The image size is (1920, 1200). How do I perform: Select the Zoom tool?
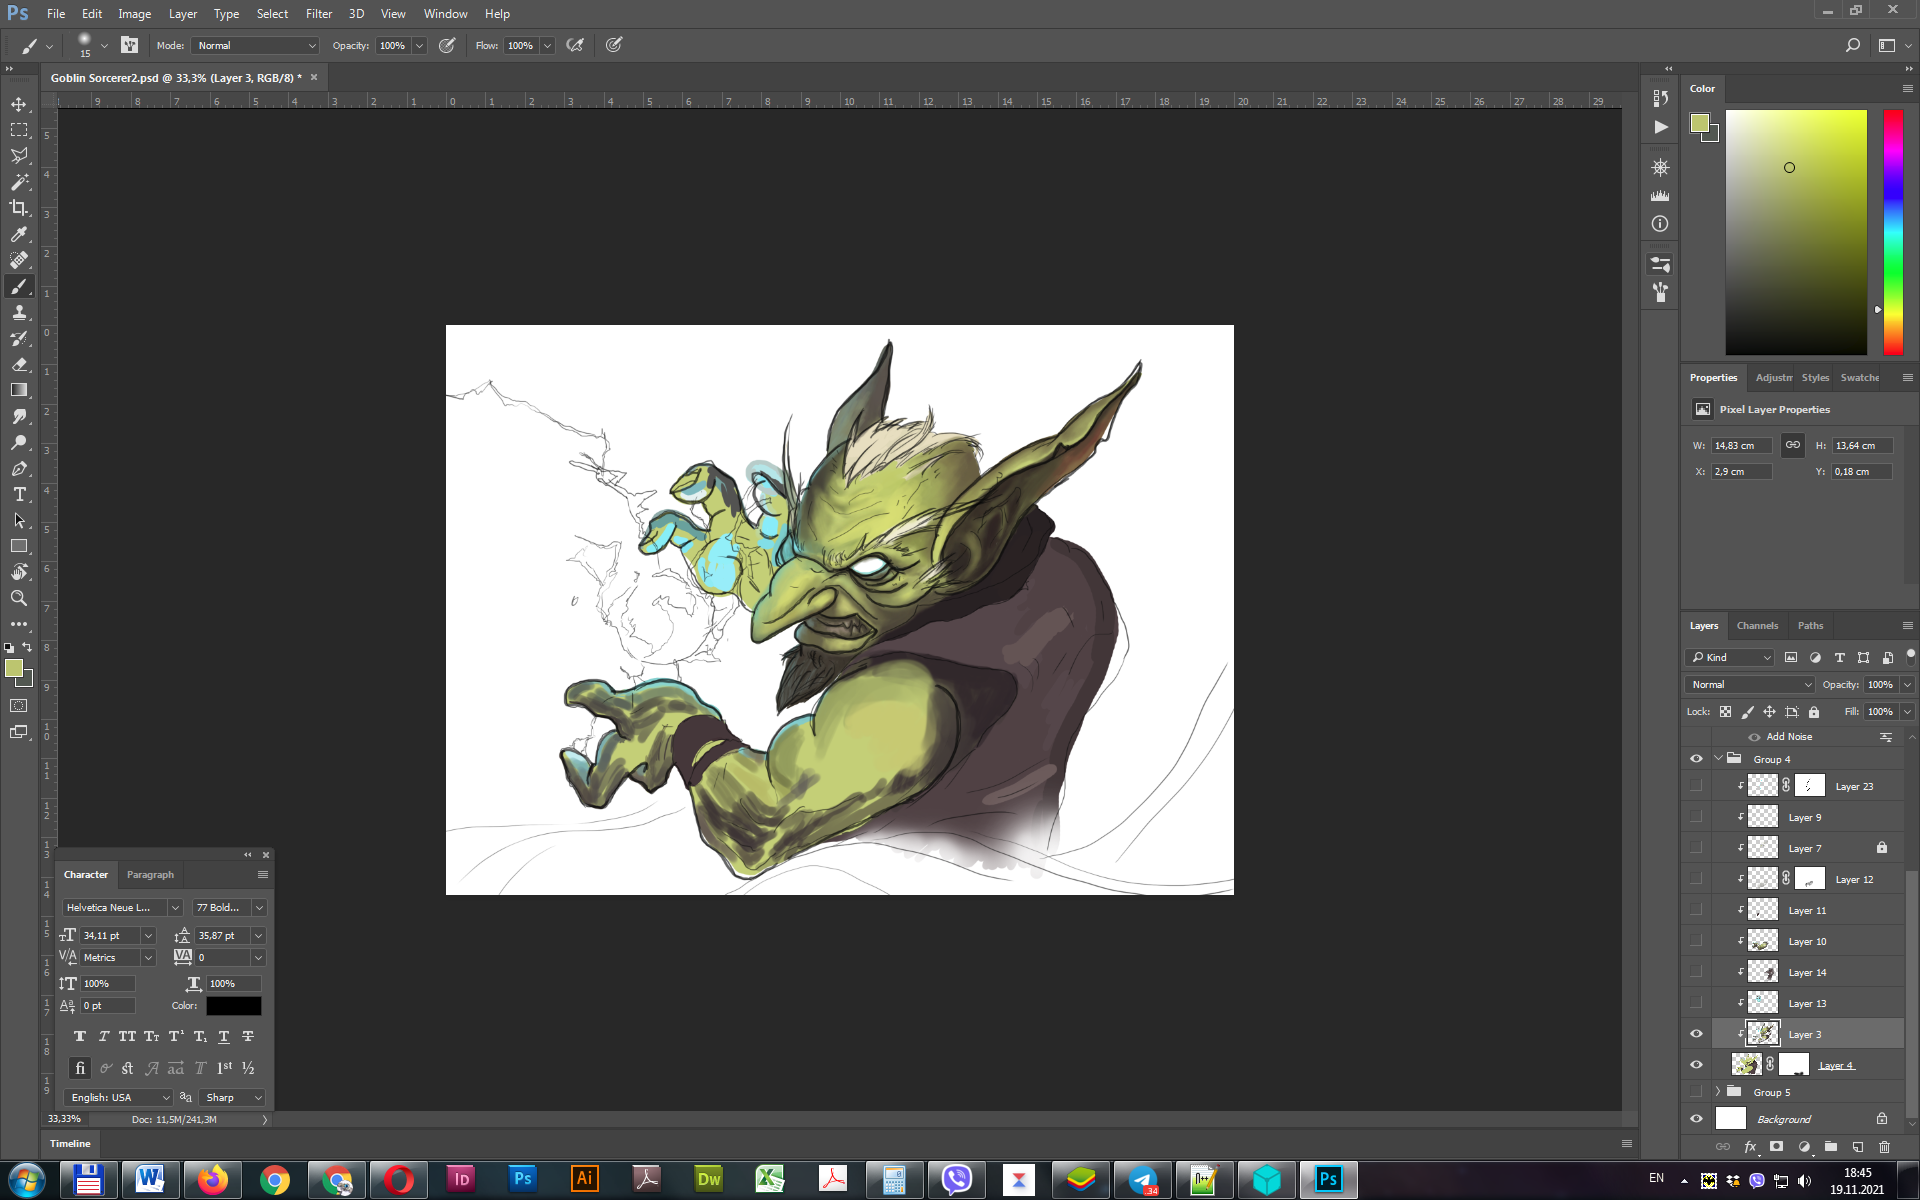click(19, 598)
